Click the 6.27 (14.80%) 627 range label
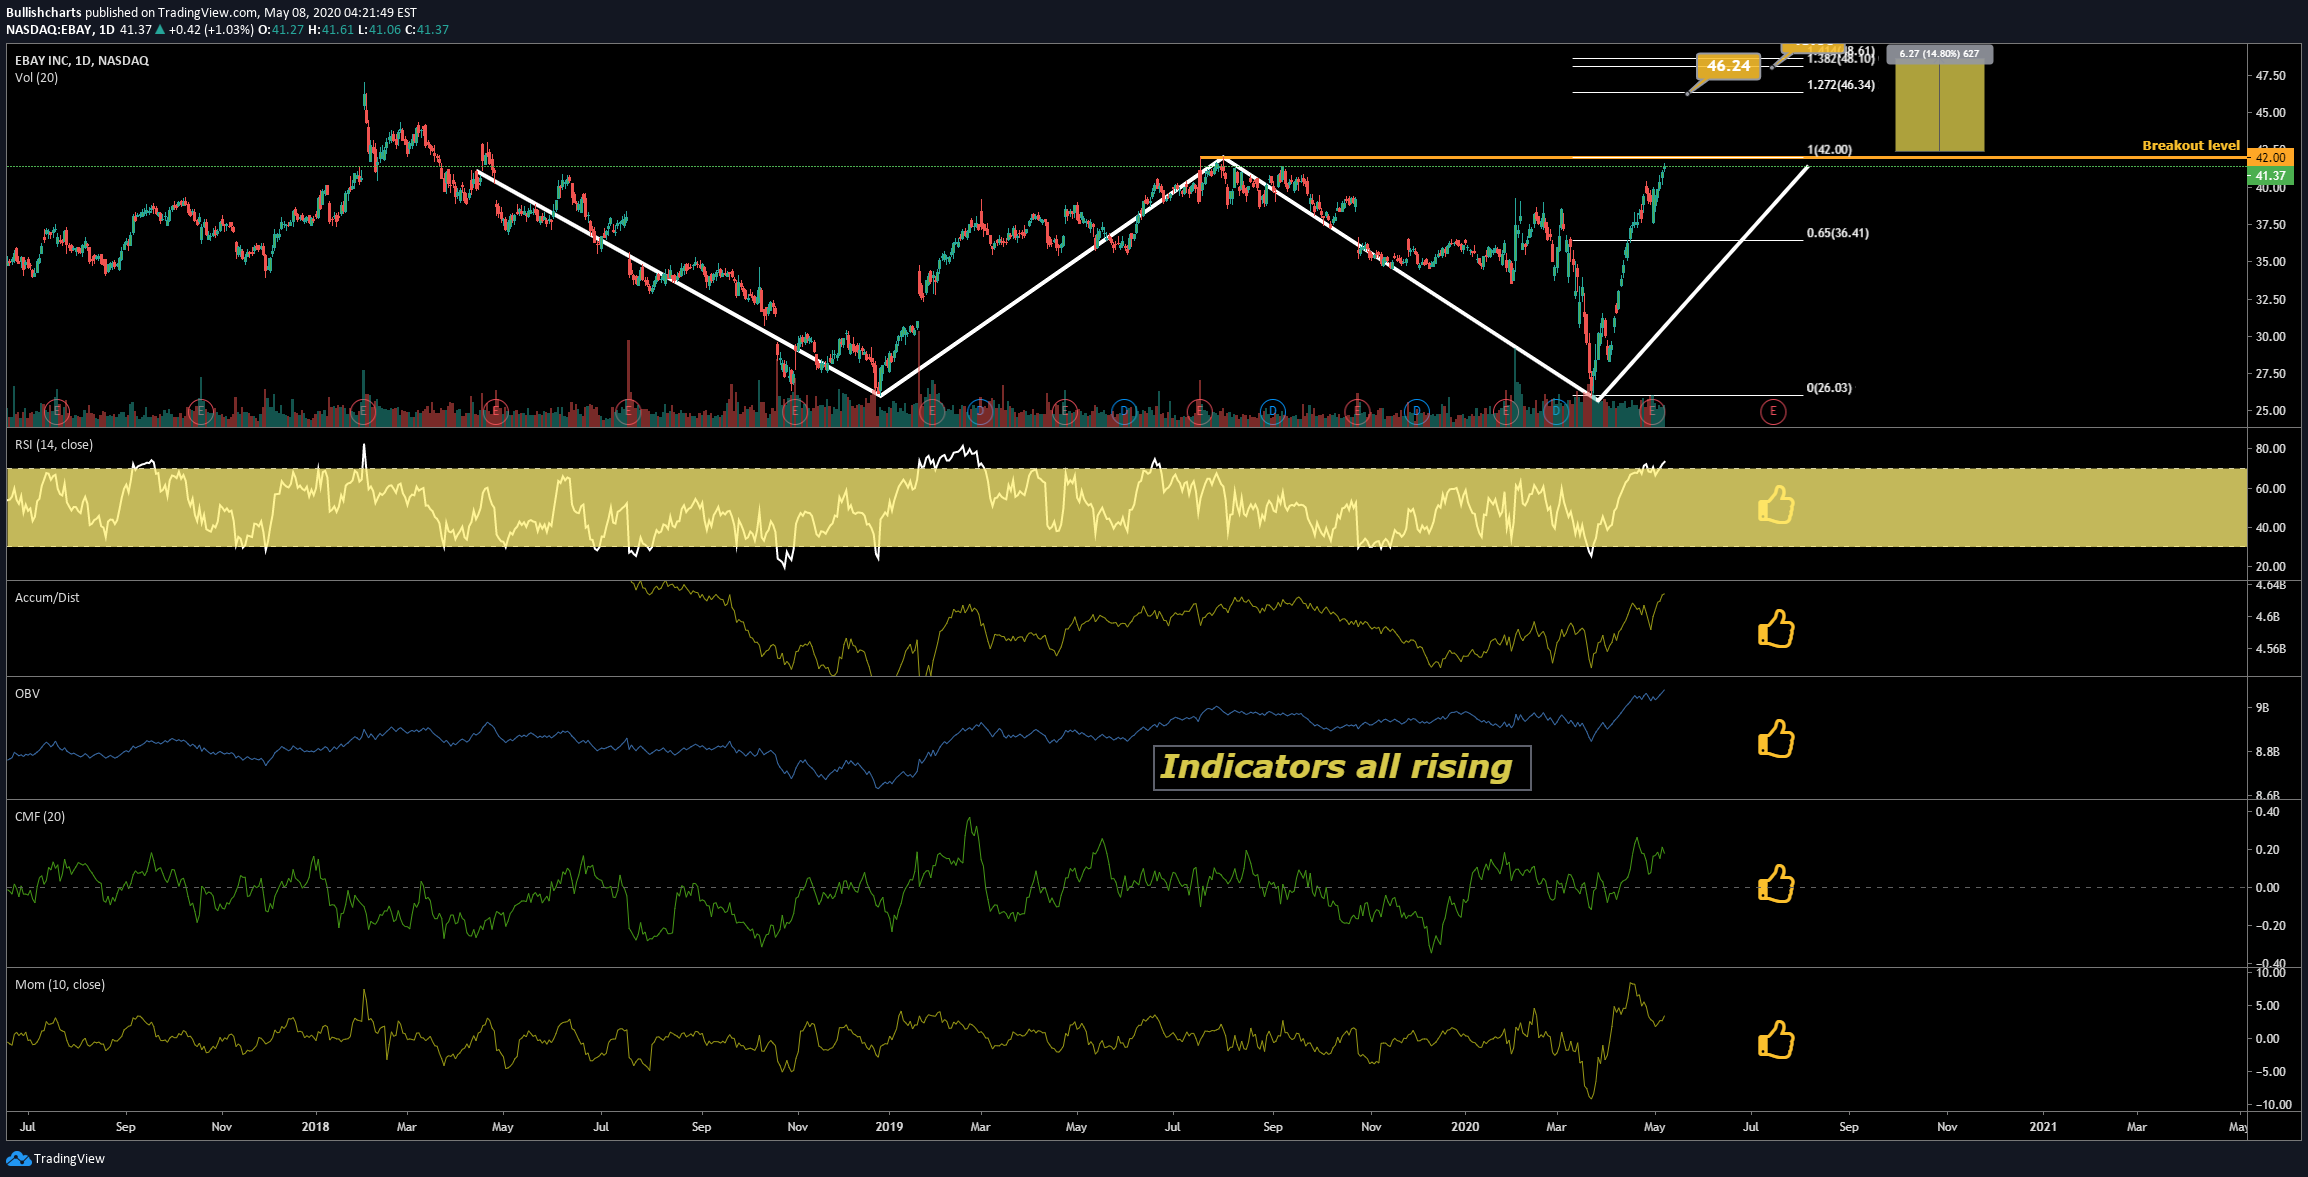 [1939, 54]
